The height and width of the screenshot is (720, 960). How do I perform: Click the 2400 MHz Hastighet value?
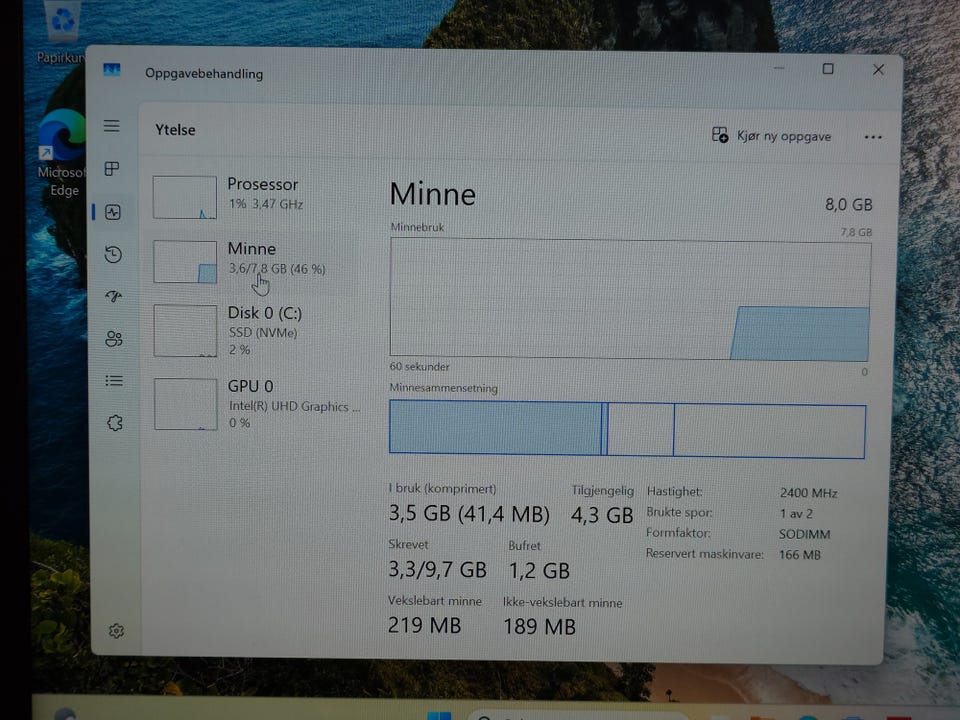[808, 493]
